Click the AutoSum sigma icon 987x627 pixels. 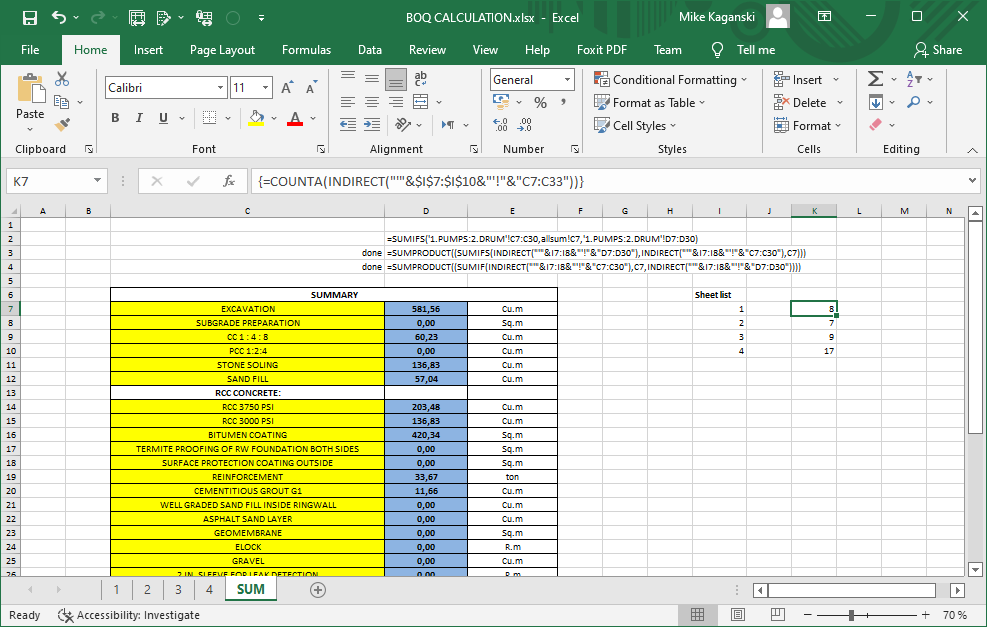coord(875,79)
